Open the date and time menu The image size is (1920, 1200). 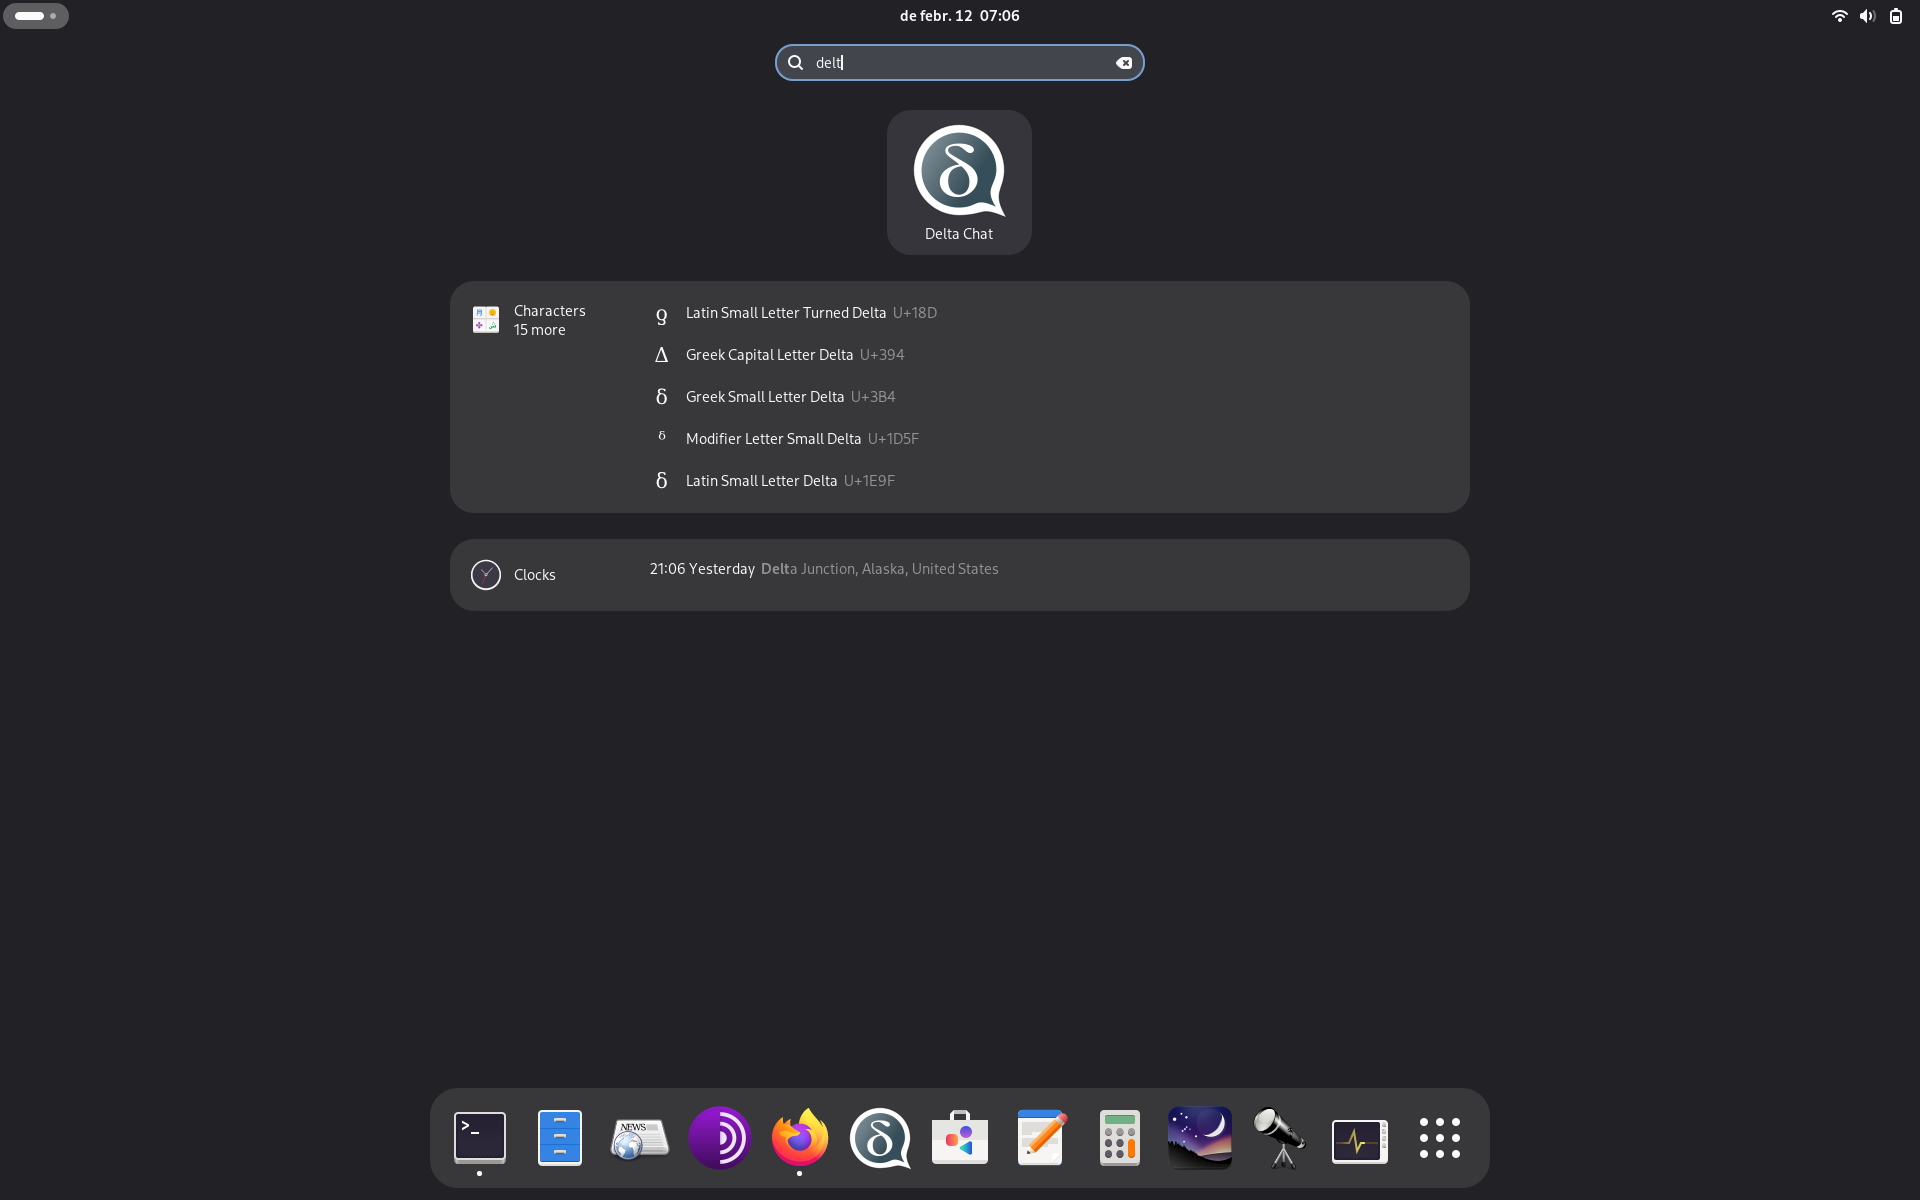click(x=959, y=16)
